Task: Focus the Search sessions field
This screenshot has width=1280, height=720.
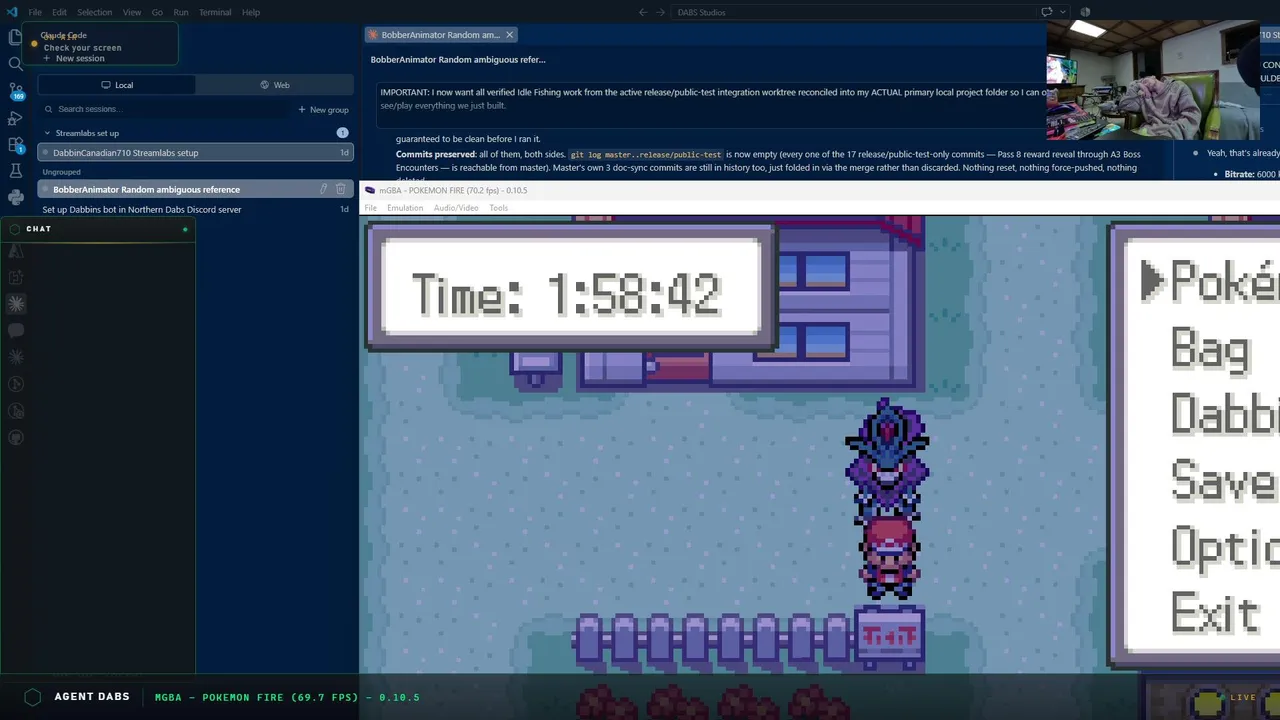Action: [x=165, y=109]
